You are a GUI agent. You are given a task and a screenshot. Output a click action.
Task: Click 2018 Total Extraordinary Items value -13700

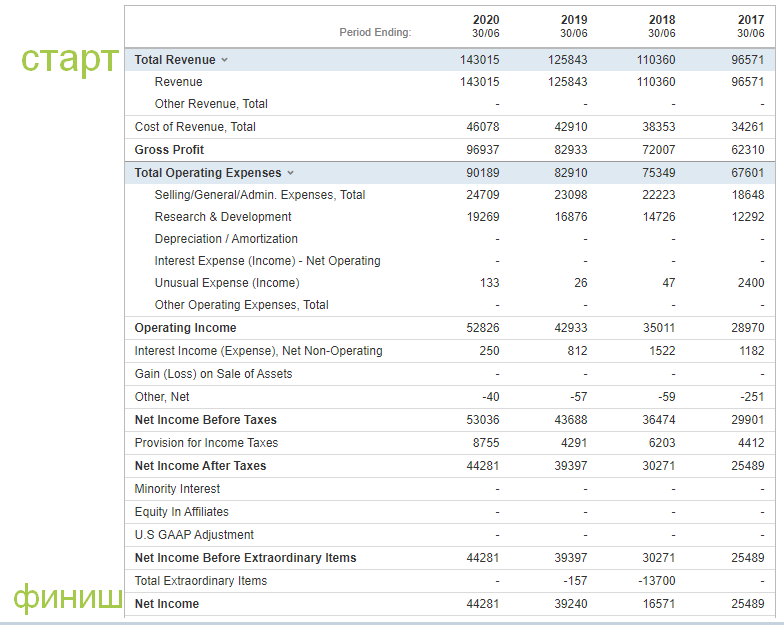click(657, 581)
